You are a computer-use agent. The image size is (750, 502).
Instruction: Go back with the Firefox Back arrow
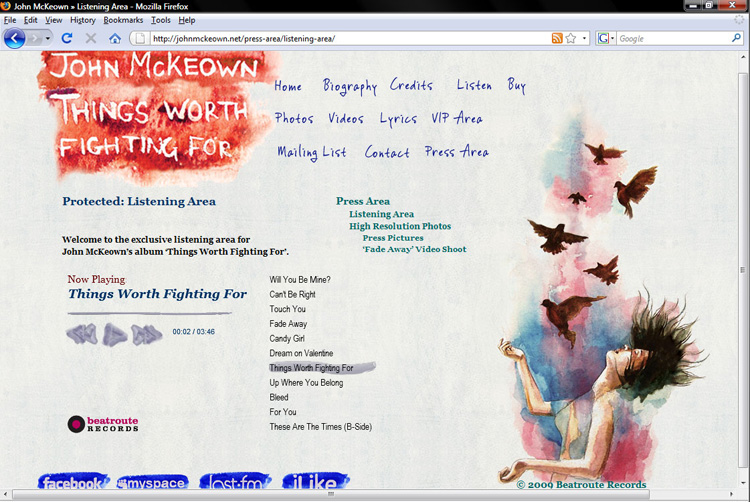(14, 38)
